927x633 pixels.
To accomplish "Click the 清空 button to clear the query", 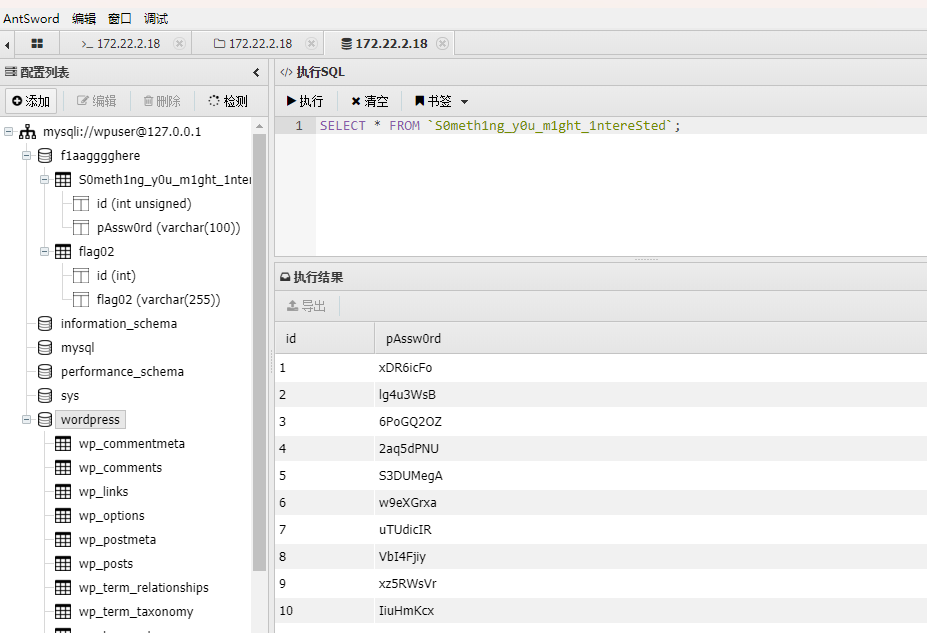I will (369, 101).
